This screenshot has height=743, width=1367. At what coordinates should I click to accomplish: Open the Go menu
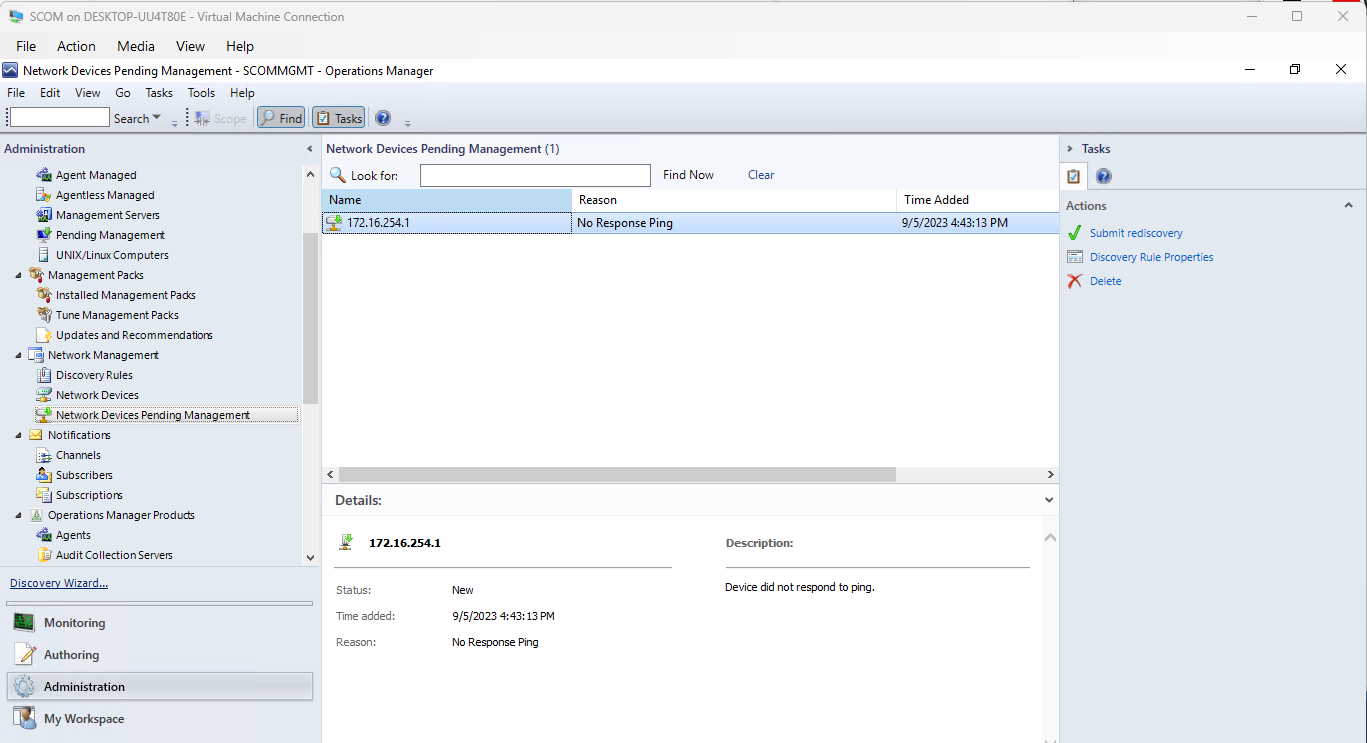tap(123, 93)
